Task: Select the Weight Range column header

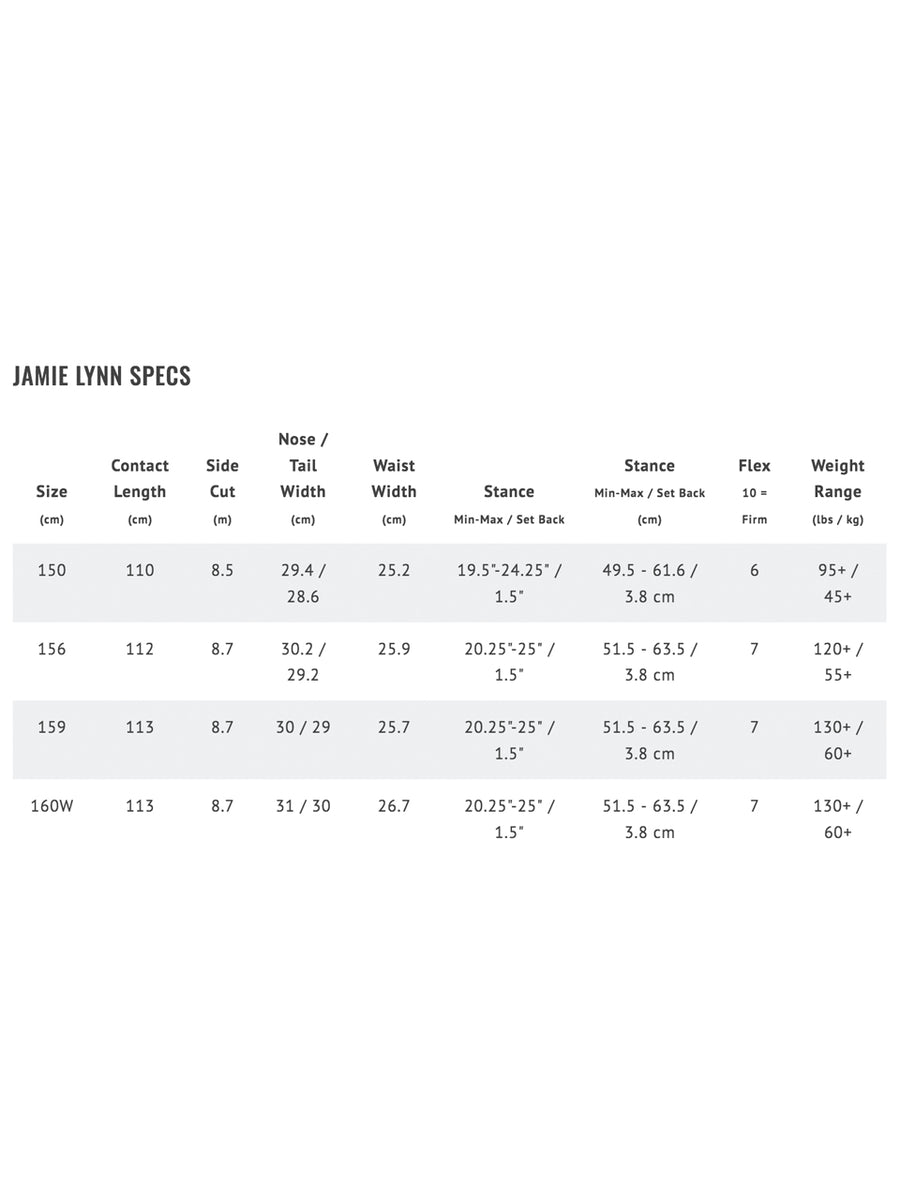Action: [x=838, y=479]
